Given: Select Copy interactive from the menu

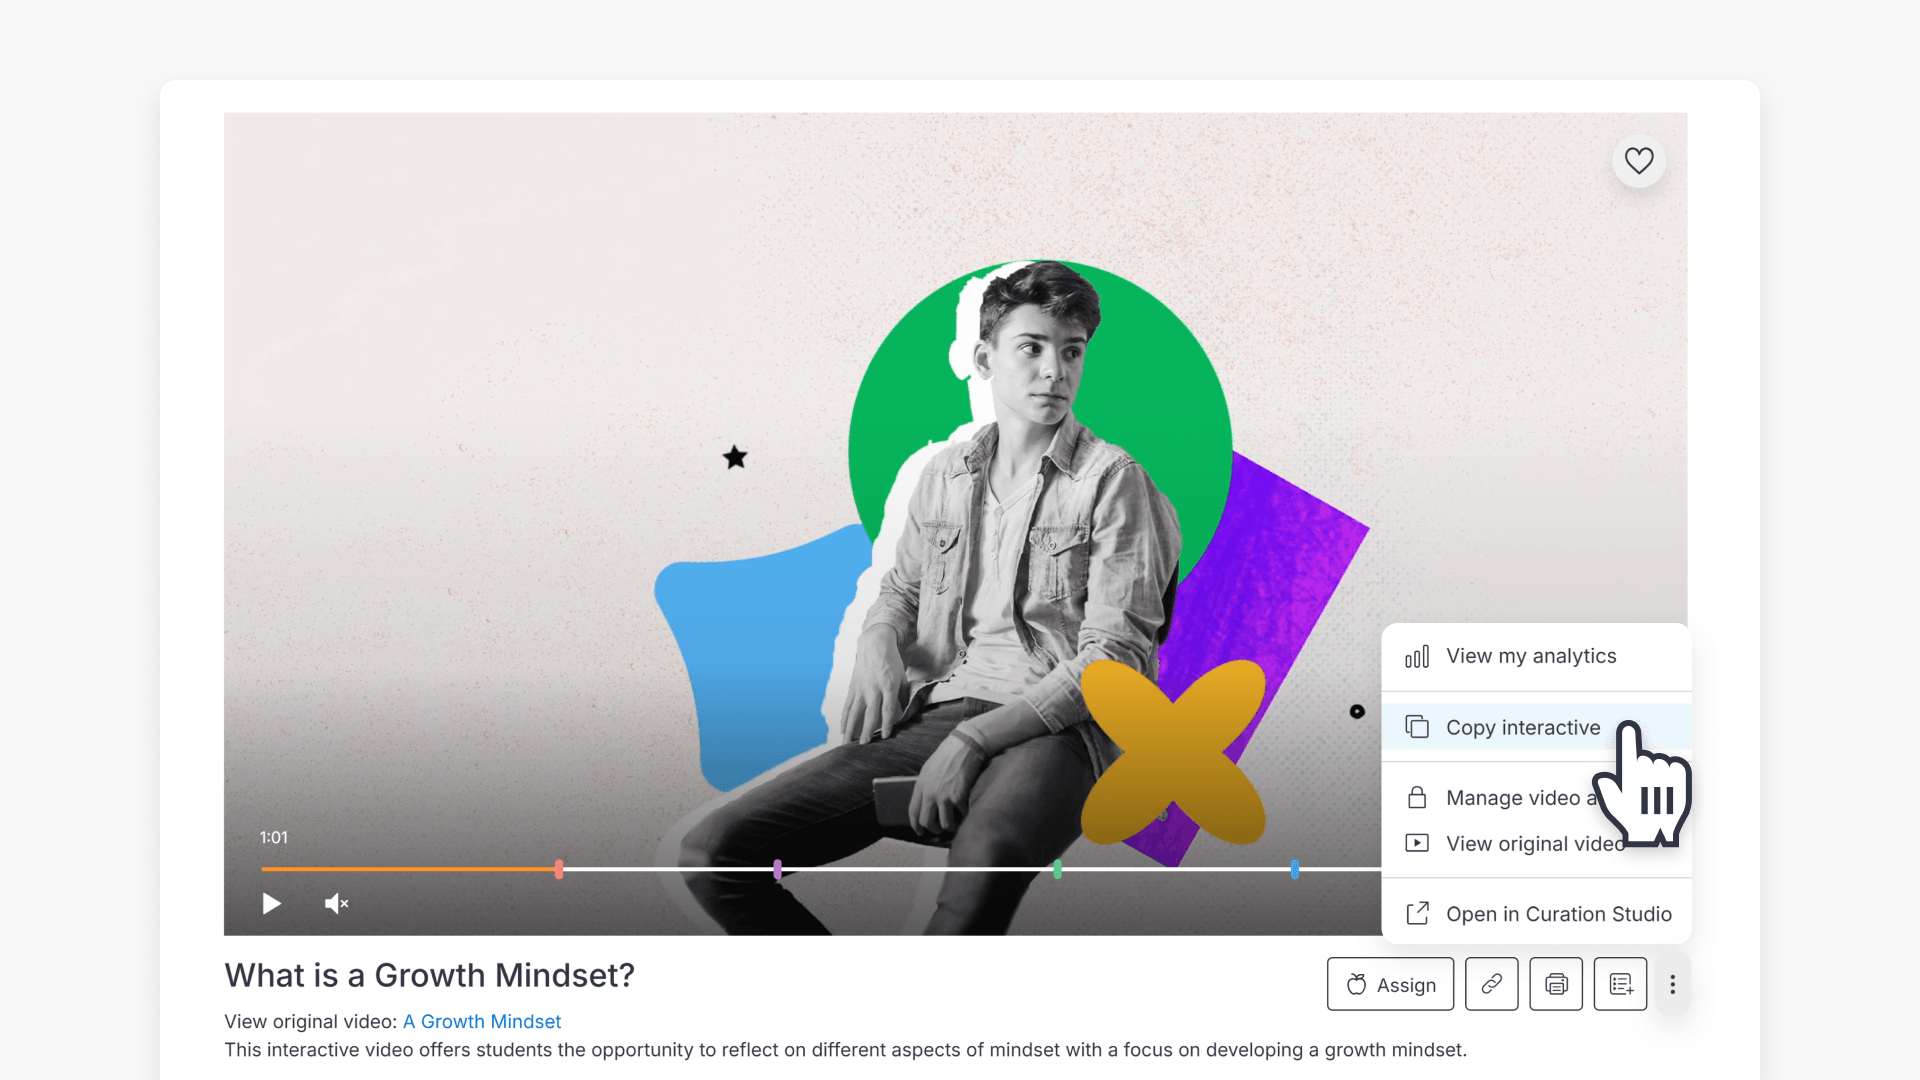Looking at the screenshot, I should coord(1523,727).
